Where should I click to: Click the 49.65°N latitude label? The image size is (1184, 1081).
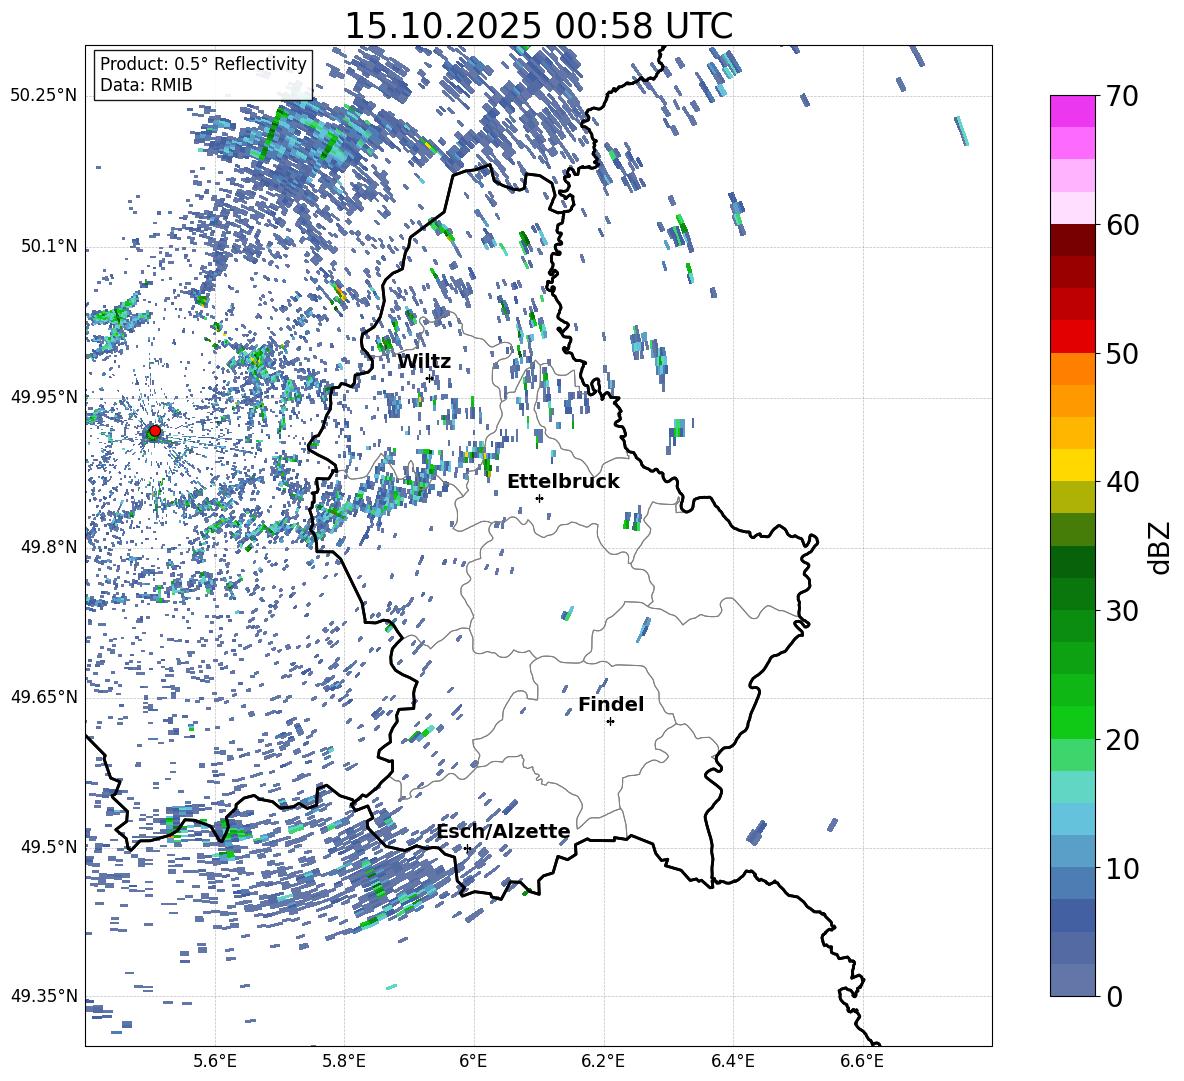(x=44, y=697)
